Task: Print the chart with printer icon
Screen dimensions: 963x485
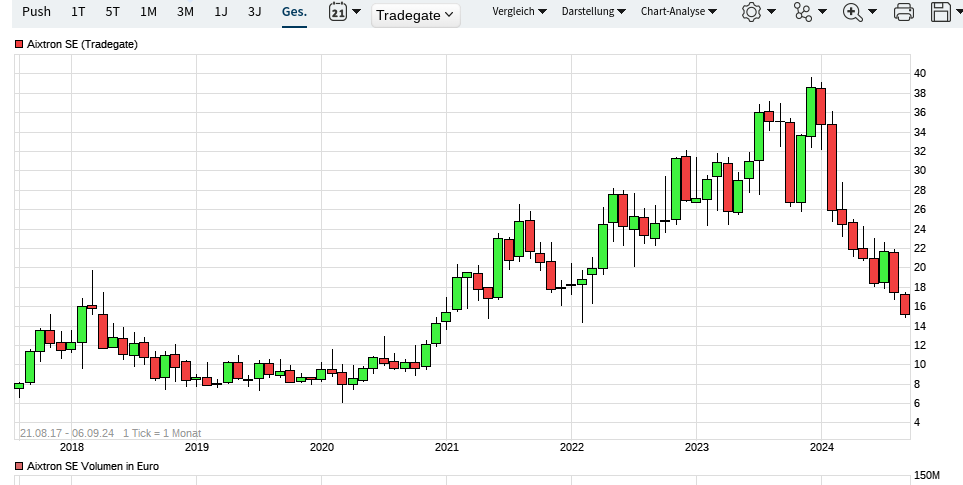Action: pos(903,12)
